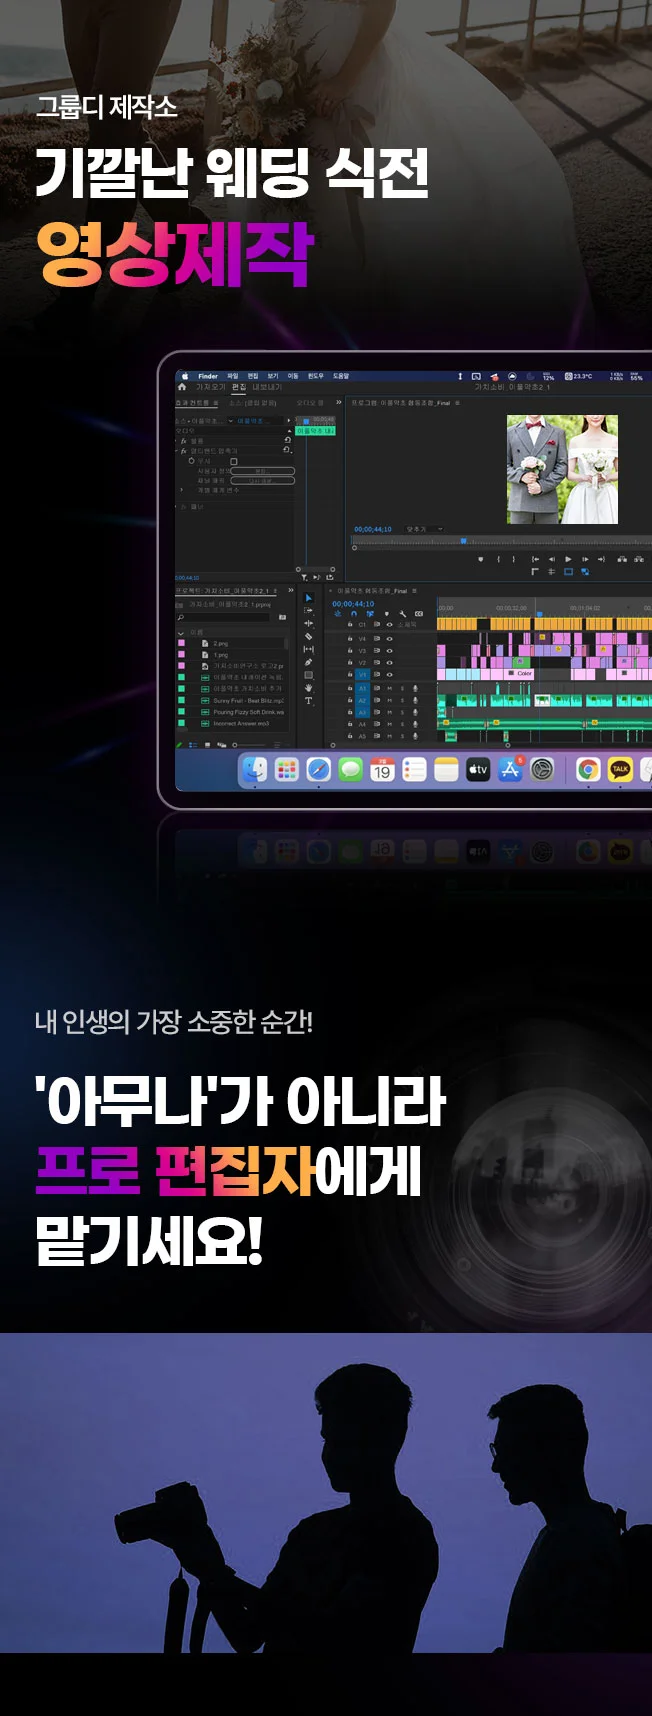Switch to the 가져오기 workspace tab
The height and width of the screenshot is (1716, 652).
click(x=210, y=387)
